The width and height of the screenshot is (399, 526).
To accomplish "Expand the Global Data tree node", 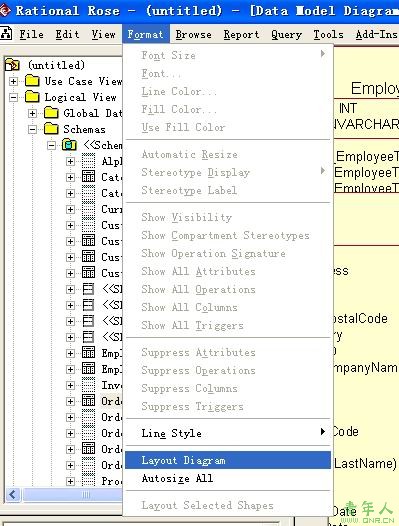I will tap(33, 113).
